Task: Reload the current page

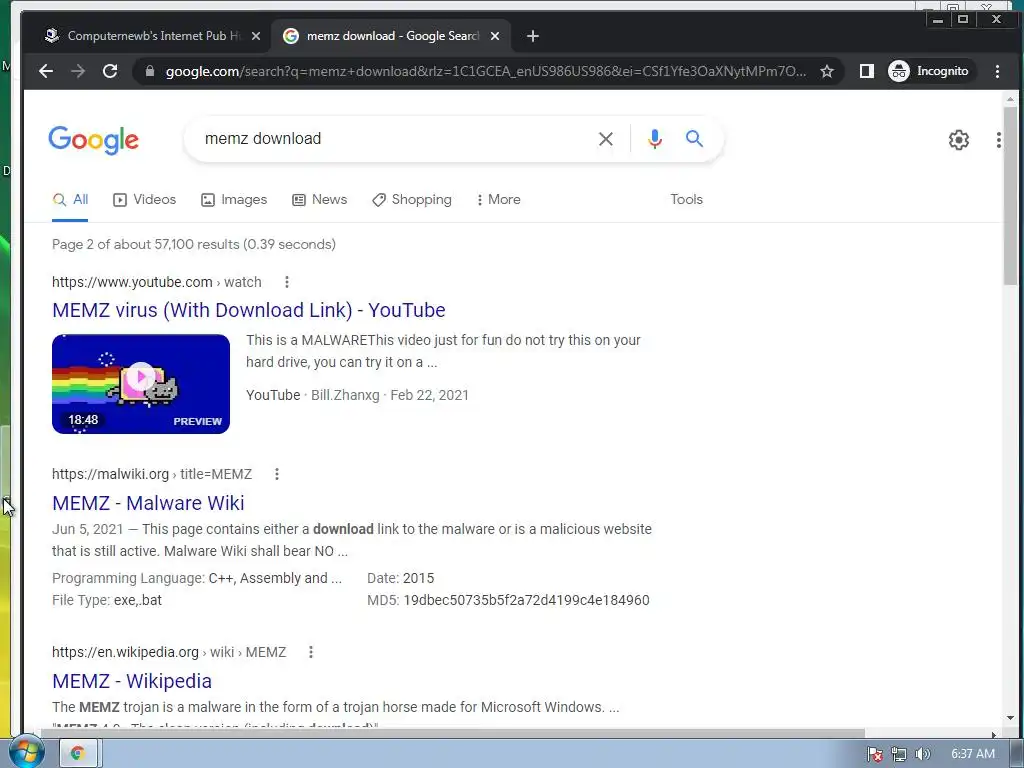Action: 110,71
